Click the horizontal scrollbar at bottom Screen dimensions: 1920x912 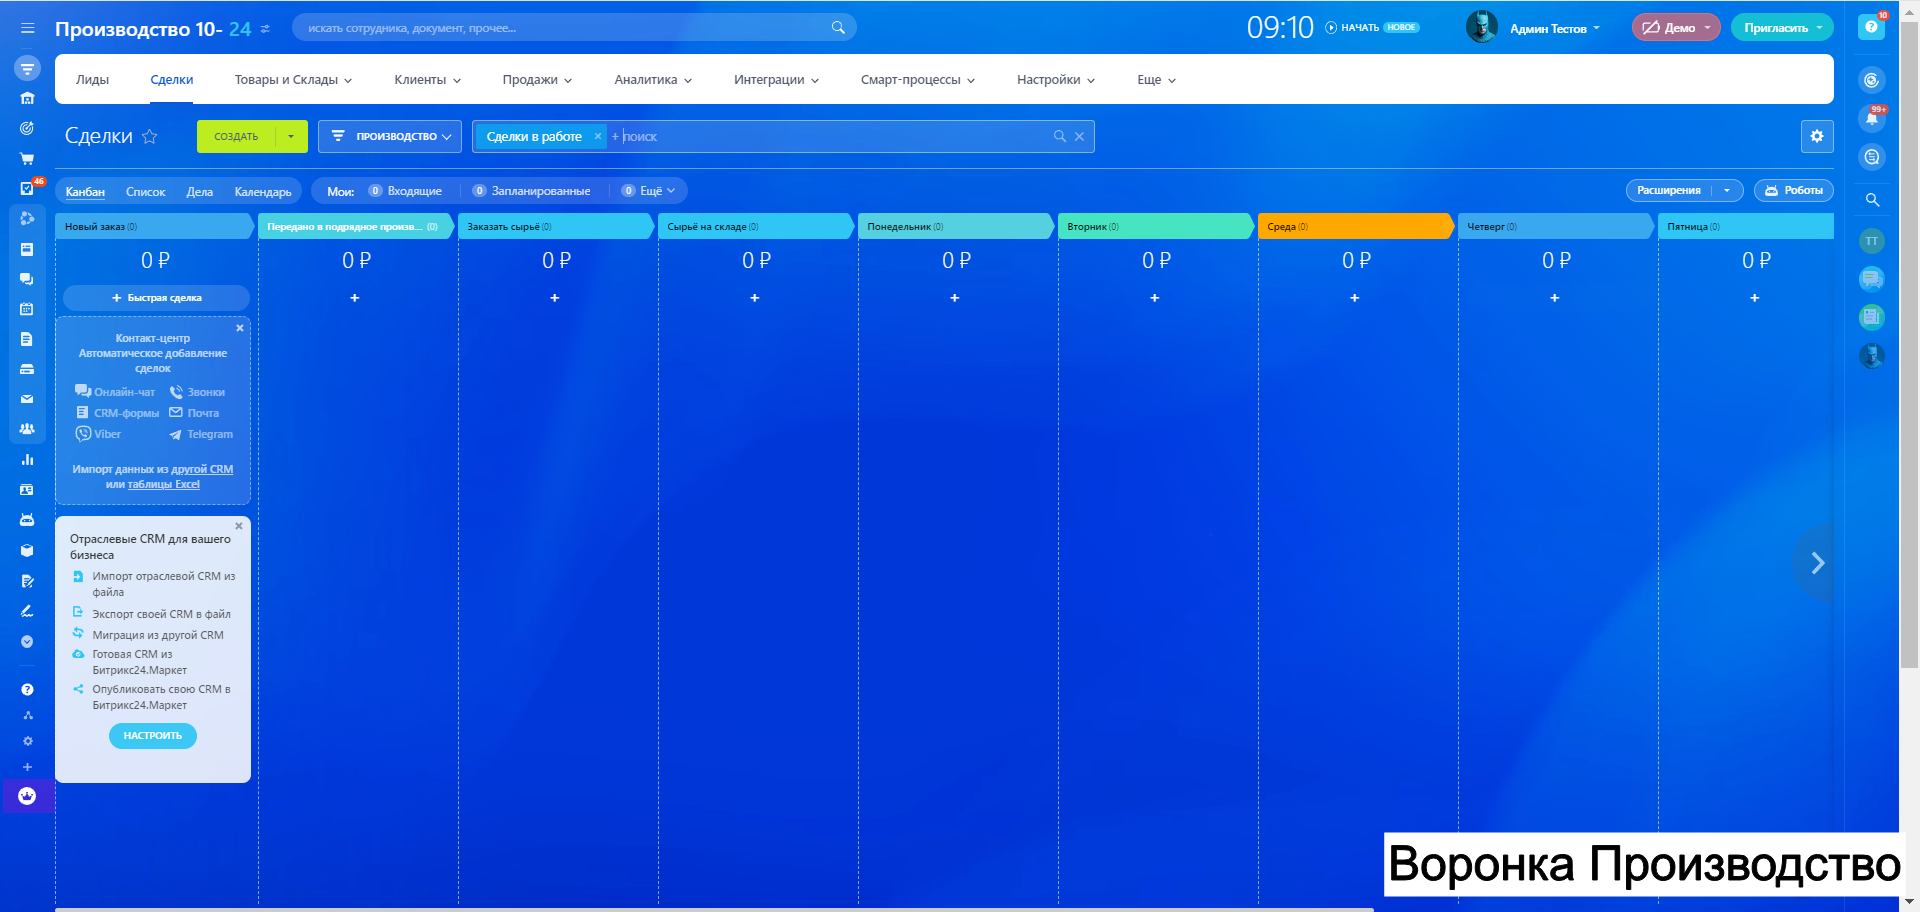[714, 909]
